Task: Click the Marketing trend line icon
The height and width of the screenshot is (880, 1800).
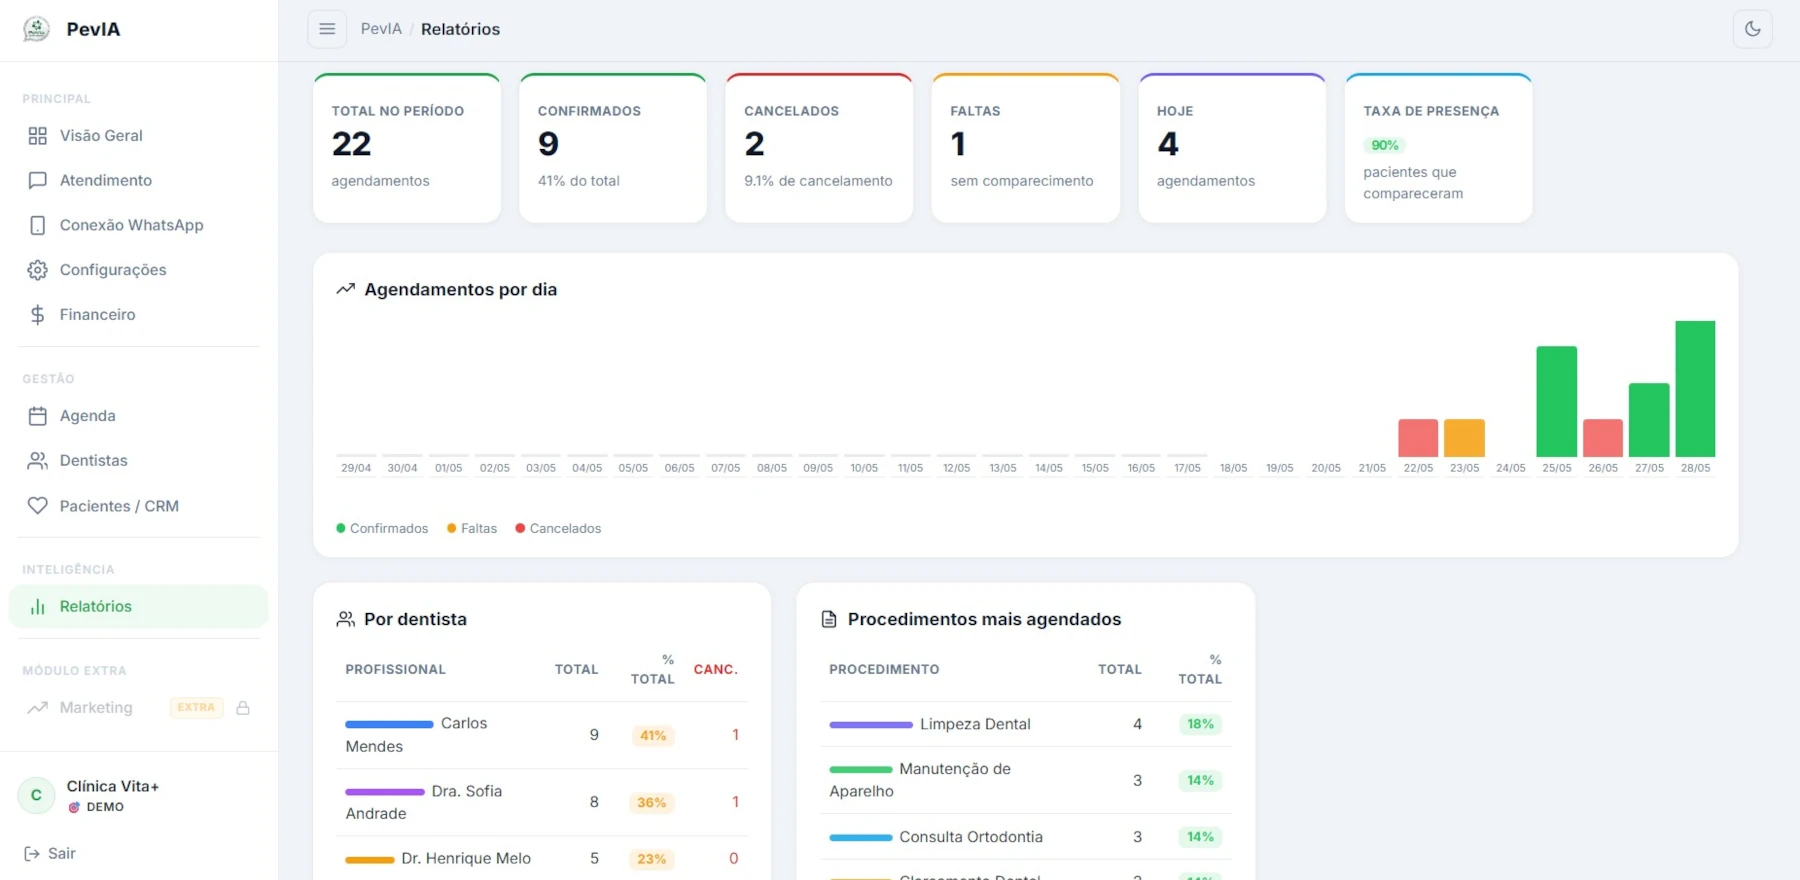Action: point(38,708)
